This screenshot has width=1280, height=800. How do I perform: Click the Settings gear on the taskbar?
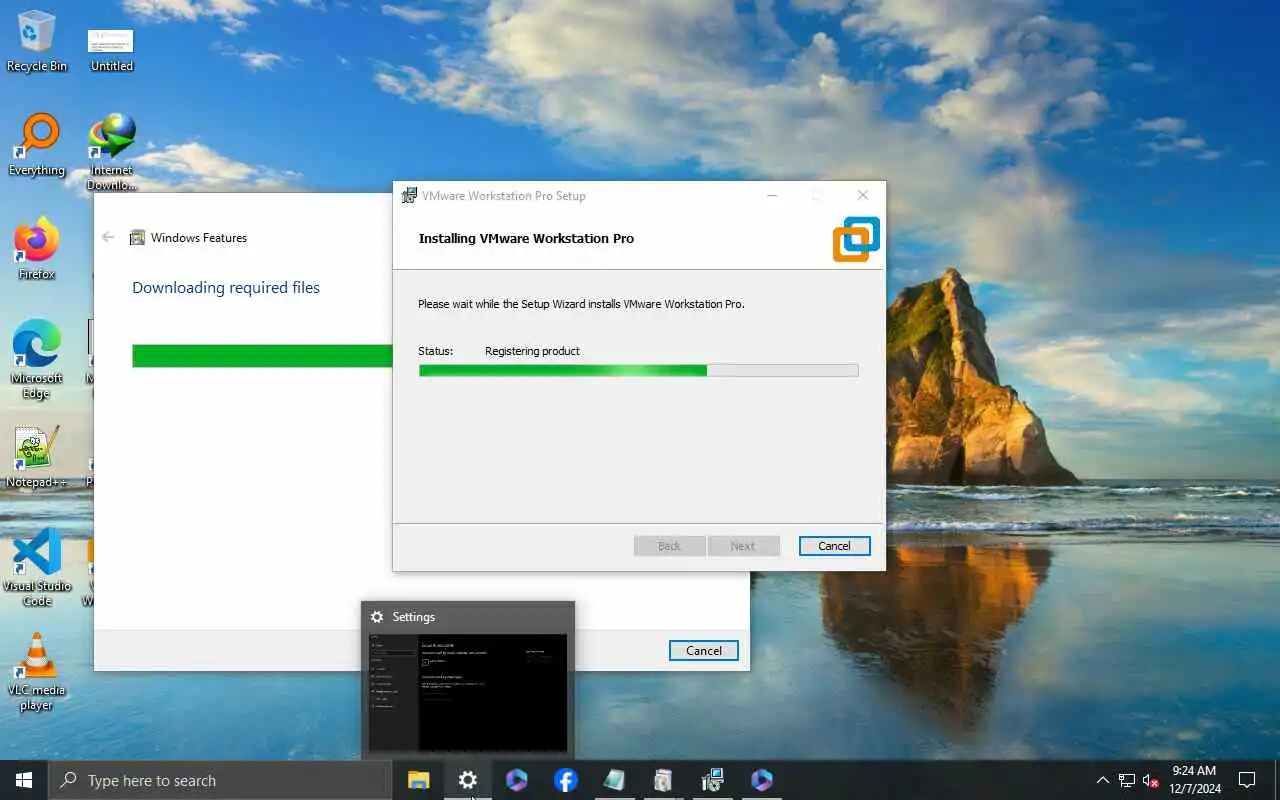click(x=467, y=780)
